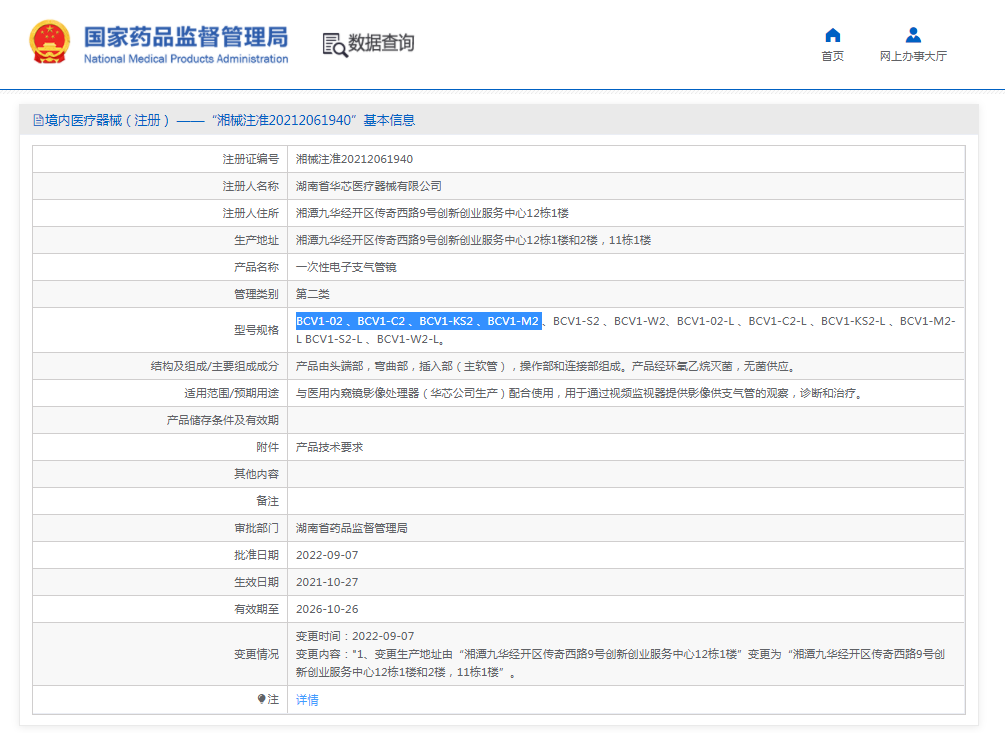Click the 生效日期 label

[x=256, y=582]
